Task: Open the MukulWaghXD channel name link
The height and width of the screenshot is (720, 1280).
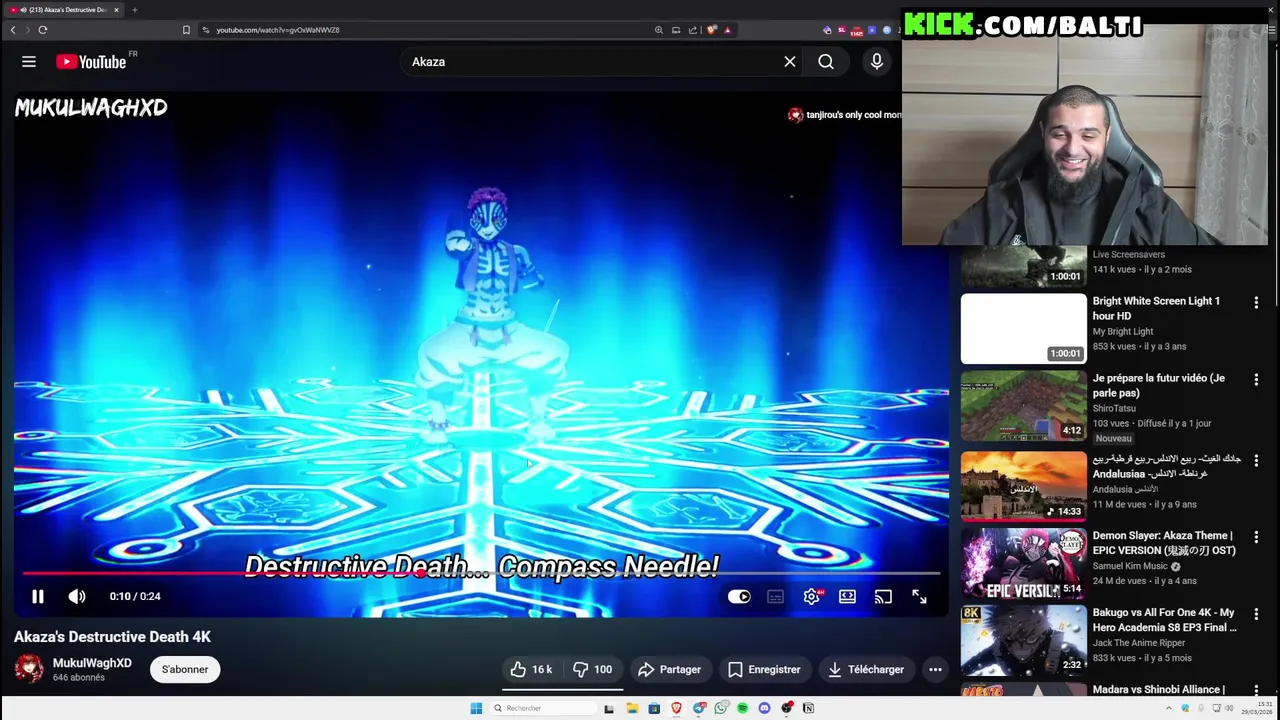Action: click(x=92, y=663)
